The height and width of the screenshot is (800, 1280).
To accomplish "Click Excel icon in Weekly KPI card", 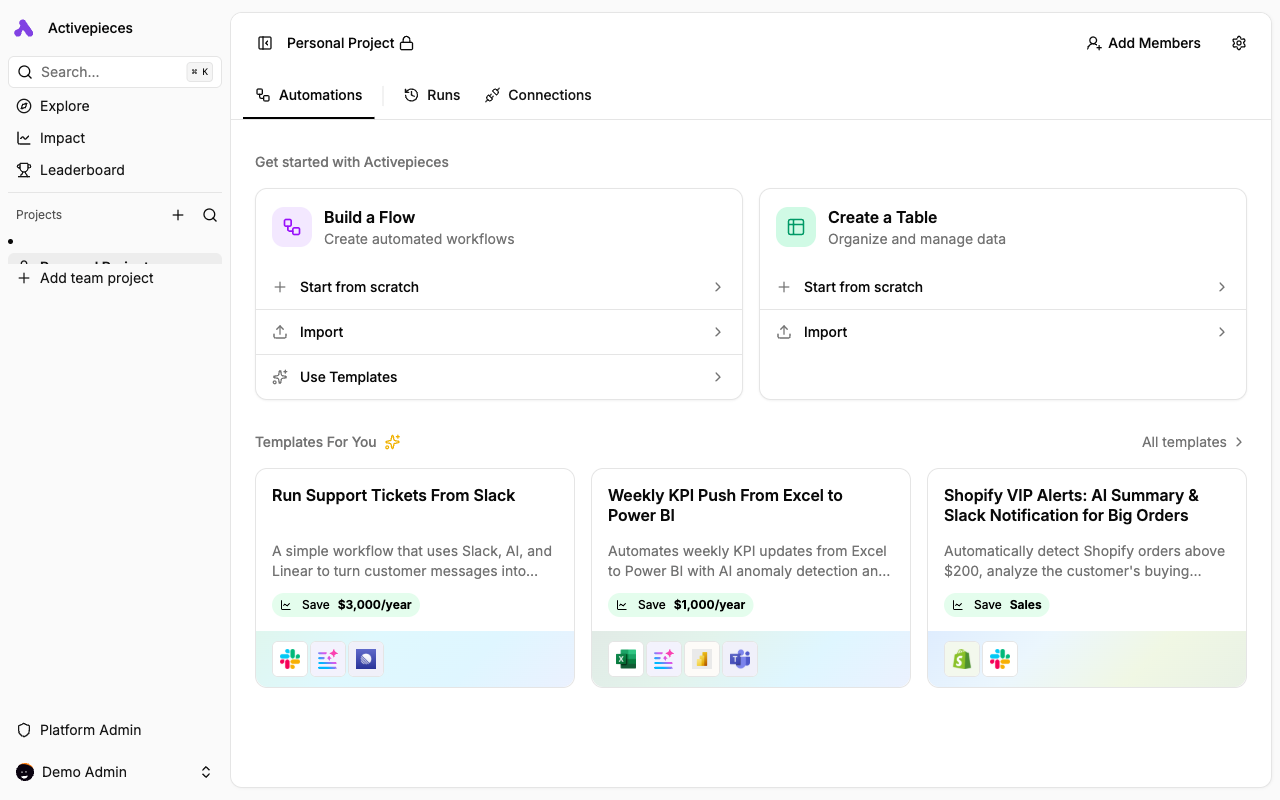I will (626, 659).
